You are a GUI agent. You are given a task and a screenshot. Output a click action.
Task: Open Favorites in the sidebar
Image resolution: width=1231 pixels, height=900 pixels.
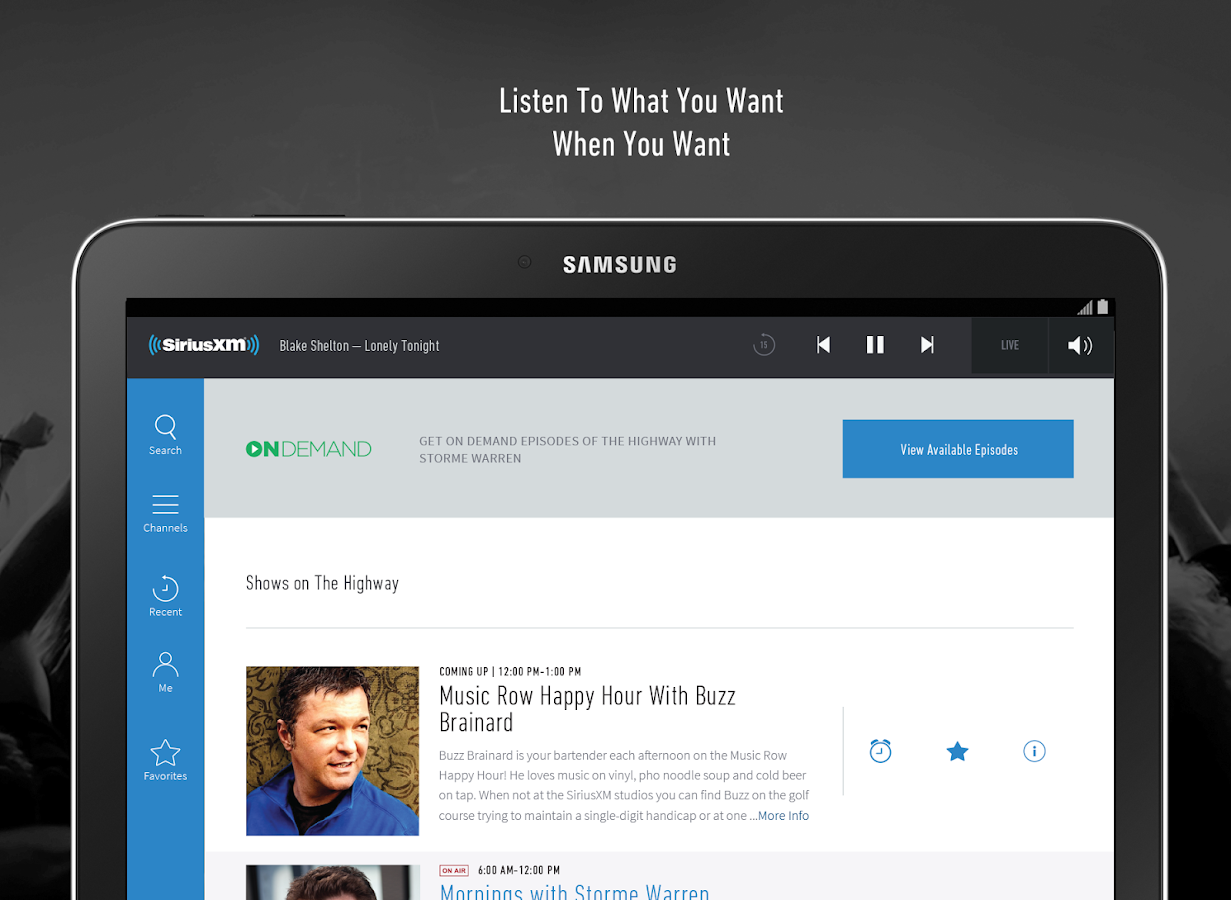point(165,760)
